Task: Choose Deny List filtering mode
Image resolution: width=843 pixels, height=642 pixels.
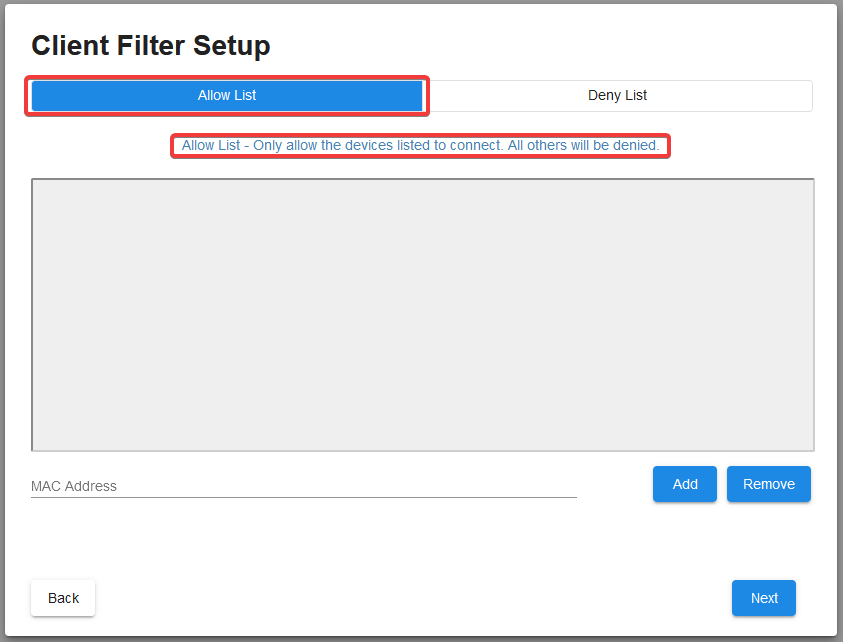Action: 617,96
